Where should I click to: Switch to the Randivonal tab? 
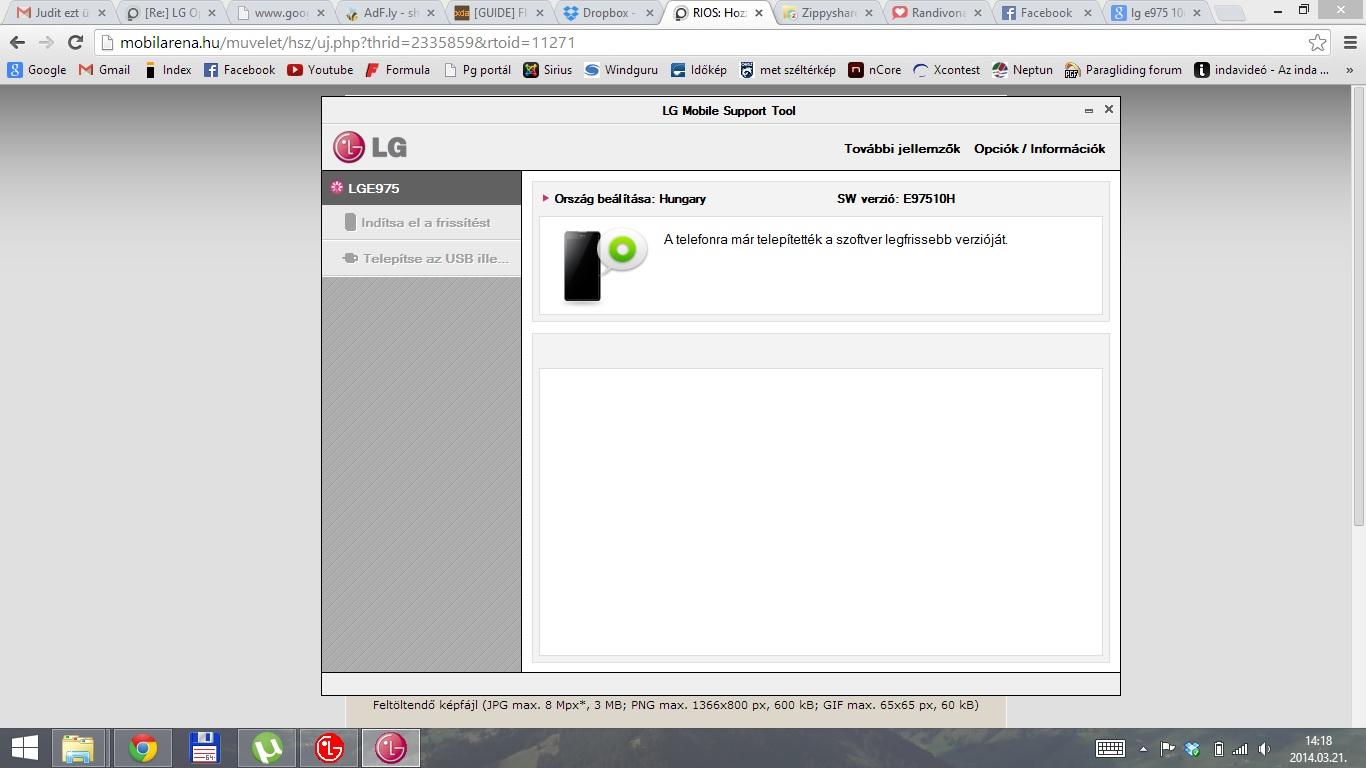pos(935,13)
